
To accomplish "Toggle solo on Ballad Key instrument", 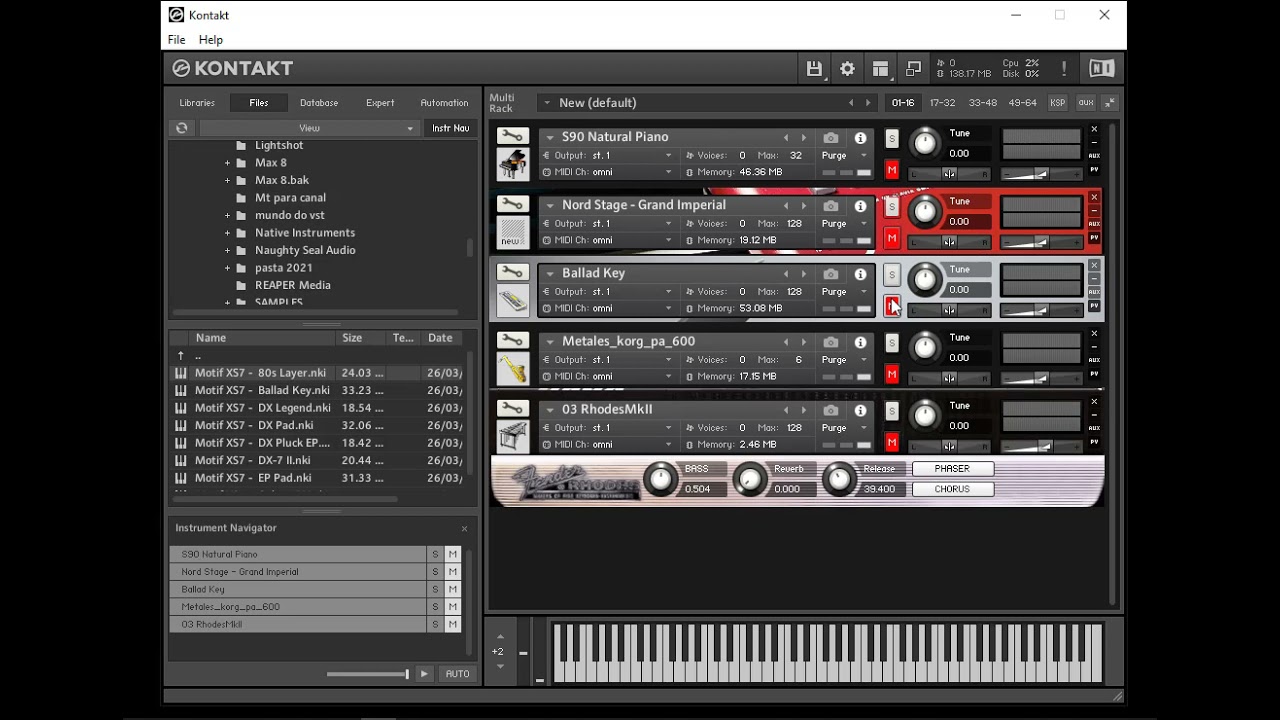I will click(892, 275).
